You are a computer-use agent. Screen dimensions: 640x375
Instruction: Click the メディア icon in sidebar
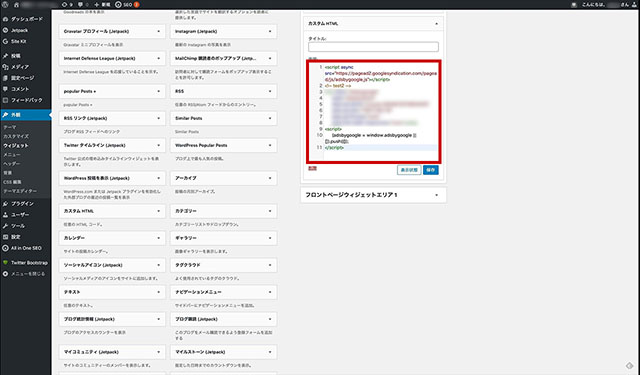point(5,67)
